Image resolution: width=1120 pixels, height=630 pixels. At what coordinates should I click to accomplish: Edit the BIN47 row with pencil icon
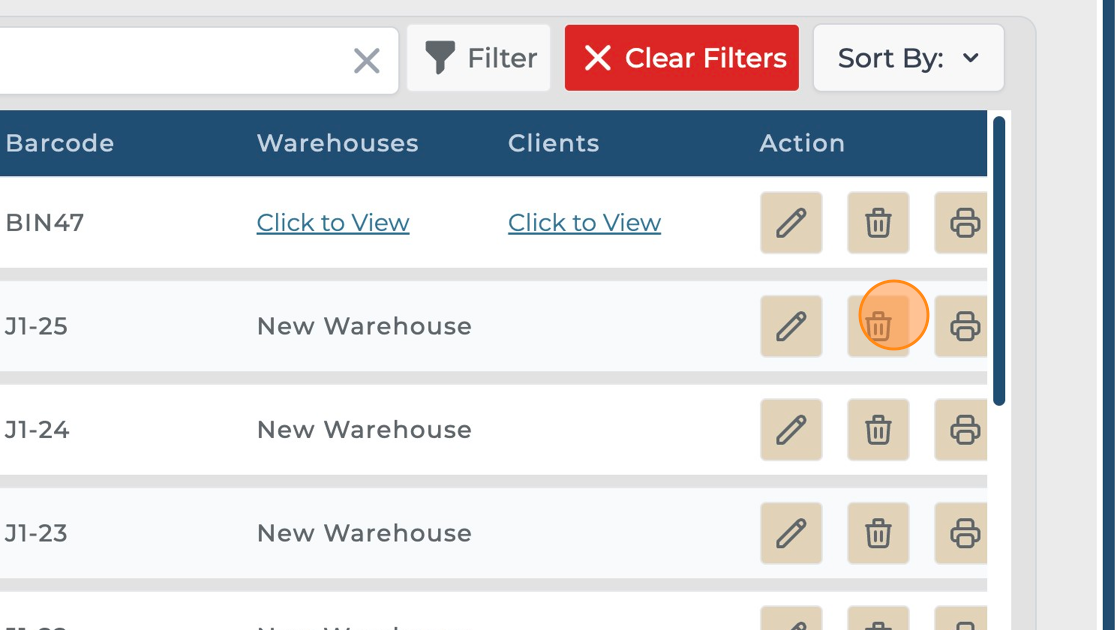pyautogui.click(x=791, y=223)
